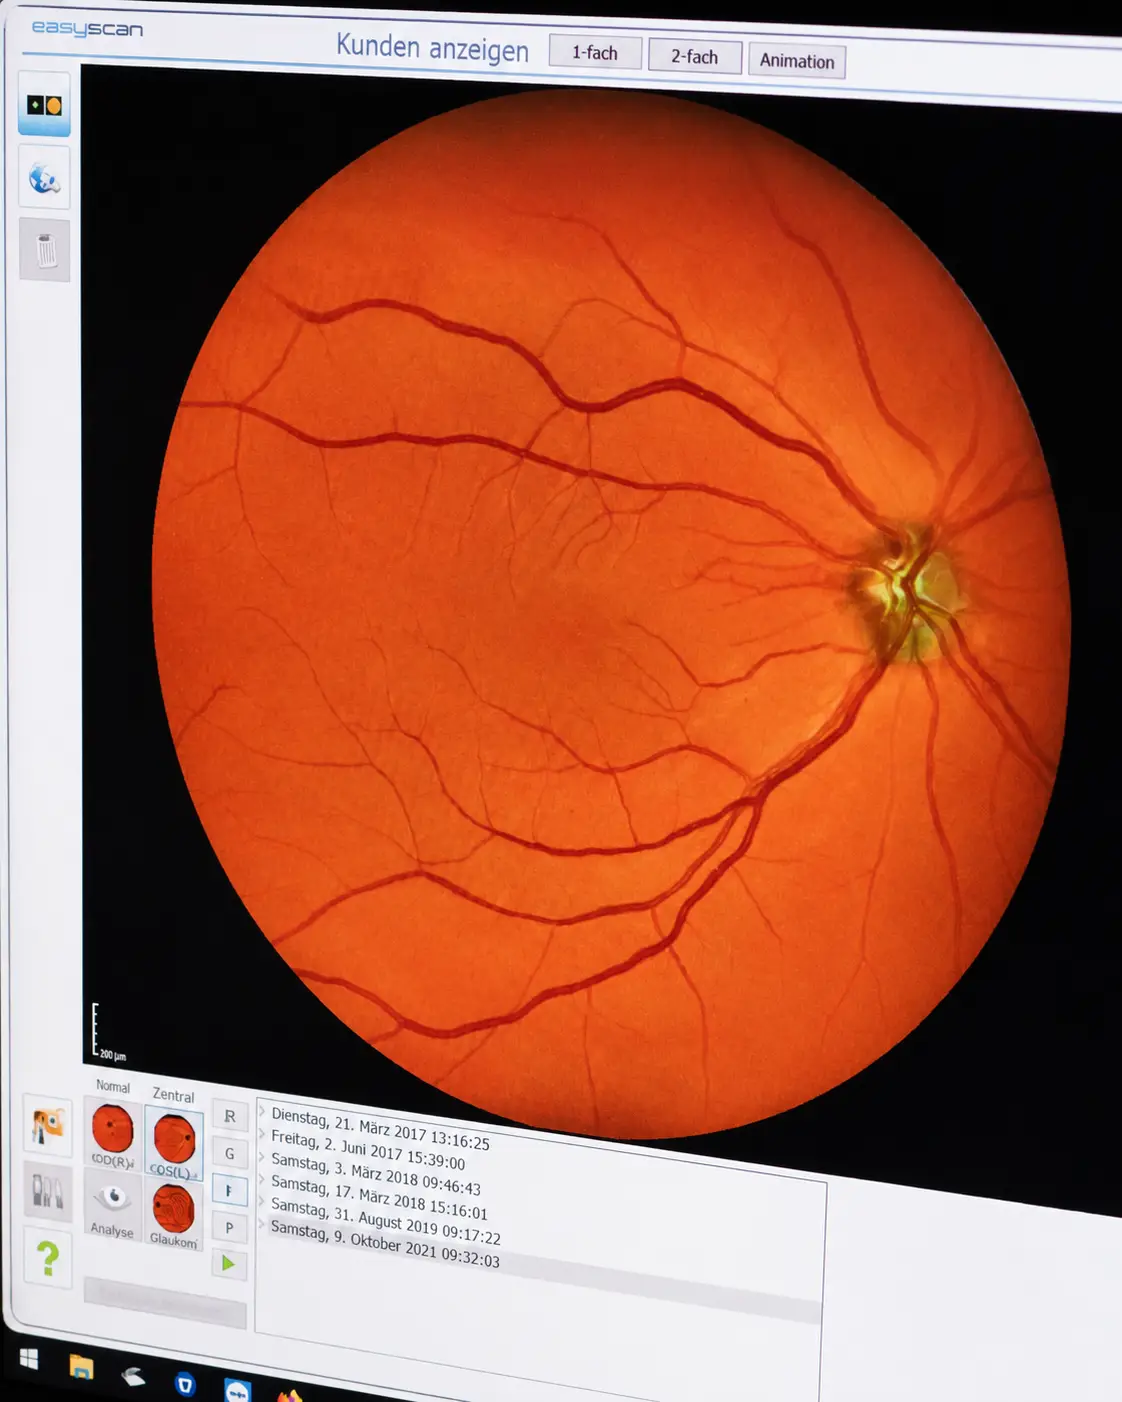Viewport: 1122px width, 1402px height.
Task: Open the Glaukom view
Action: 174,1215
